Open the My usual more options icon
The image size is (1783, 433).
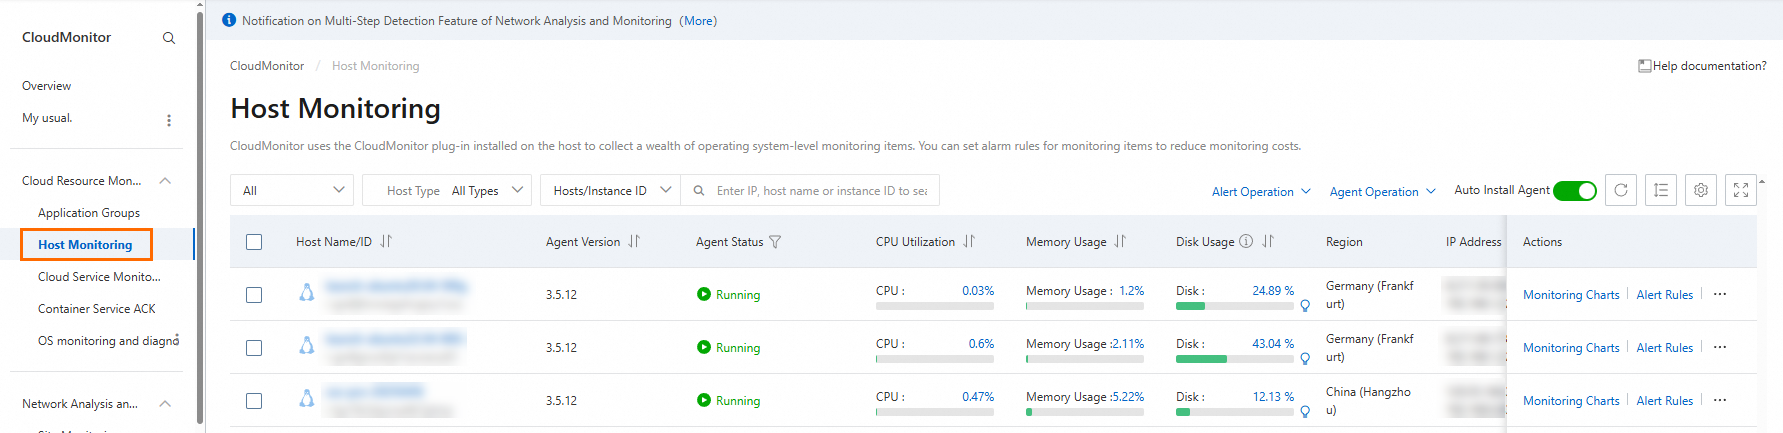[x=169, y=120]
